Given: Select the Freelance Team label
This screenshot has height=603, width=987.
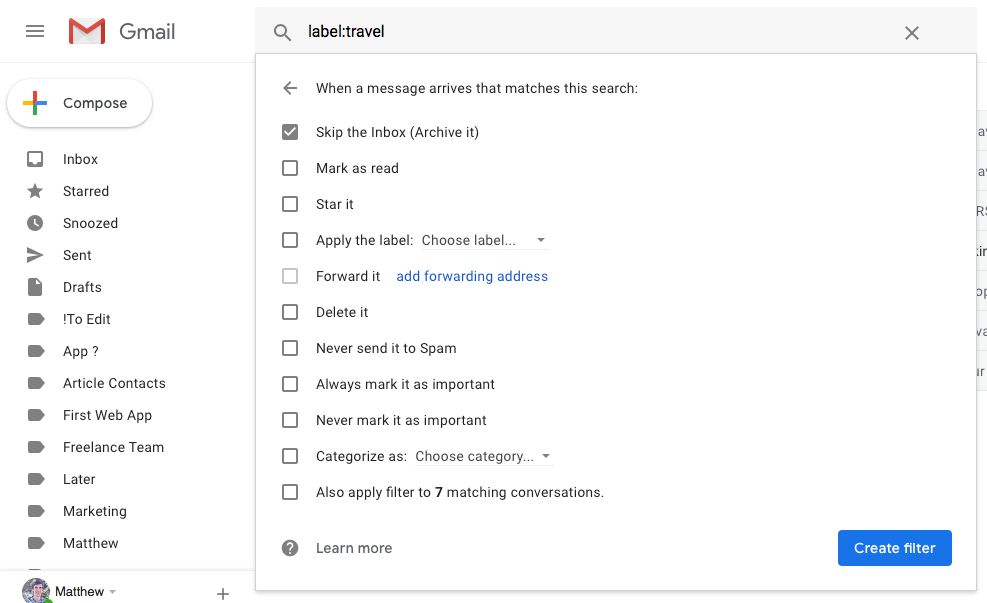Looking at the screenshot, I should tap(113, 447).
